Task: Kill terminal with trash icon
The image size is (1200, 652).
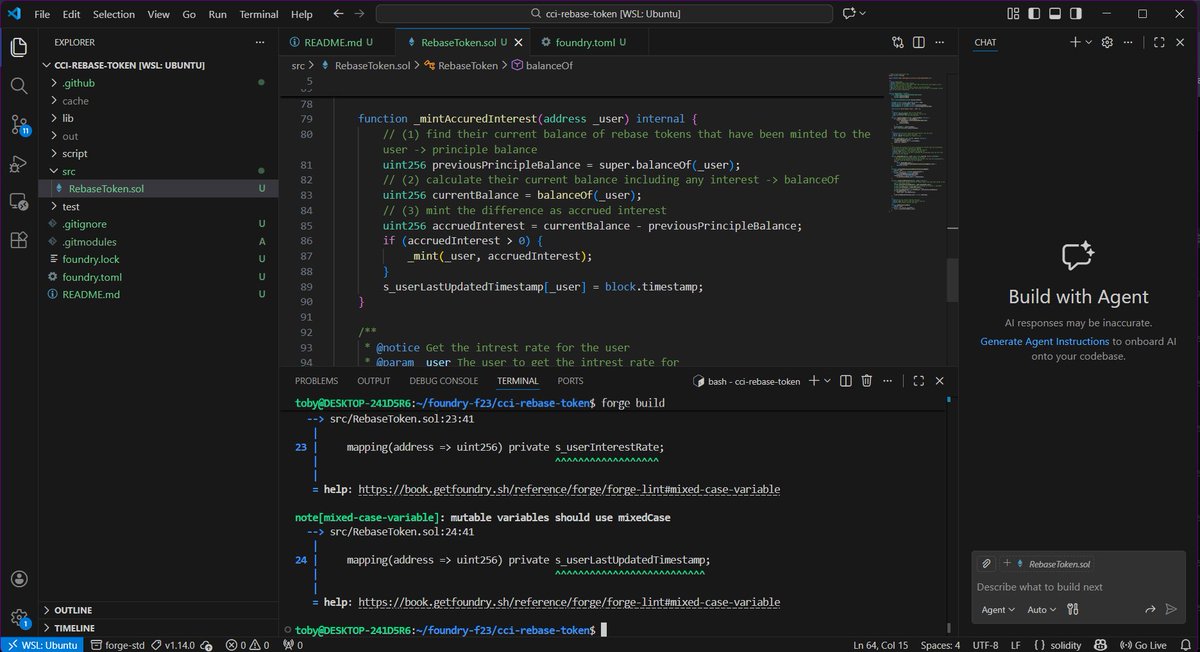Action: [x=867, y=381]
